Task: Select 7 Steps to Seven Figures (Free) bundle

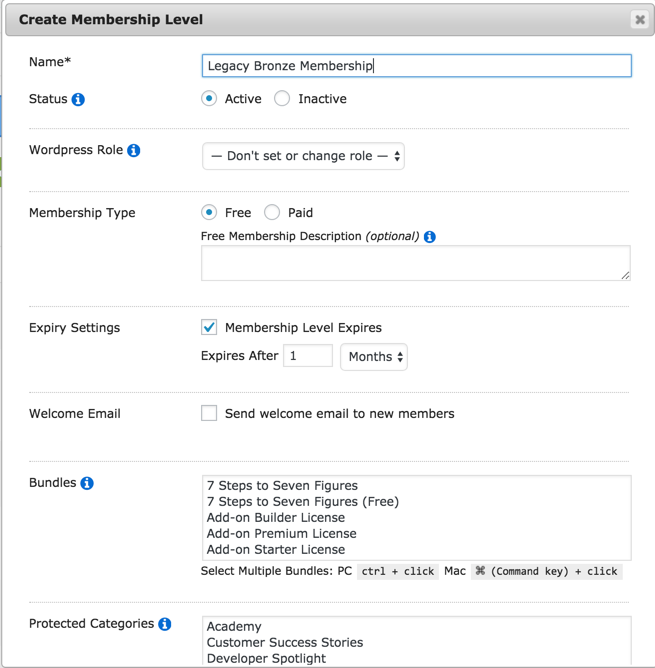Action: click(303, 502)
